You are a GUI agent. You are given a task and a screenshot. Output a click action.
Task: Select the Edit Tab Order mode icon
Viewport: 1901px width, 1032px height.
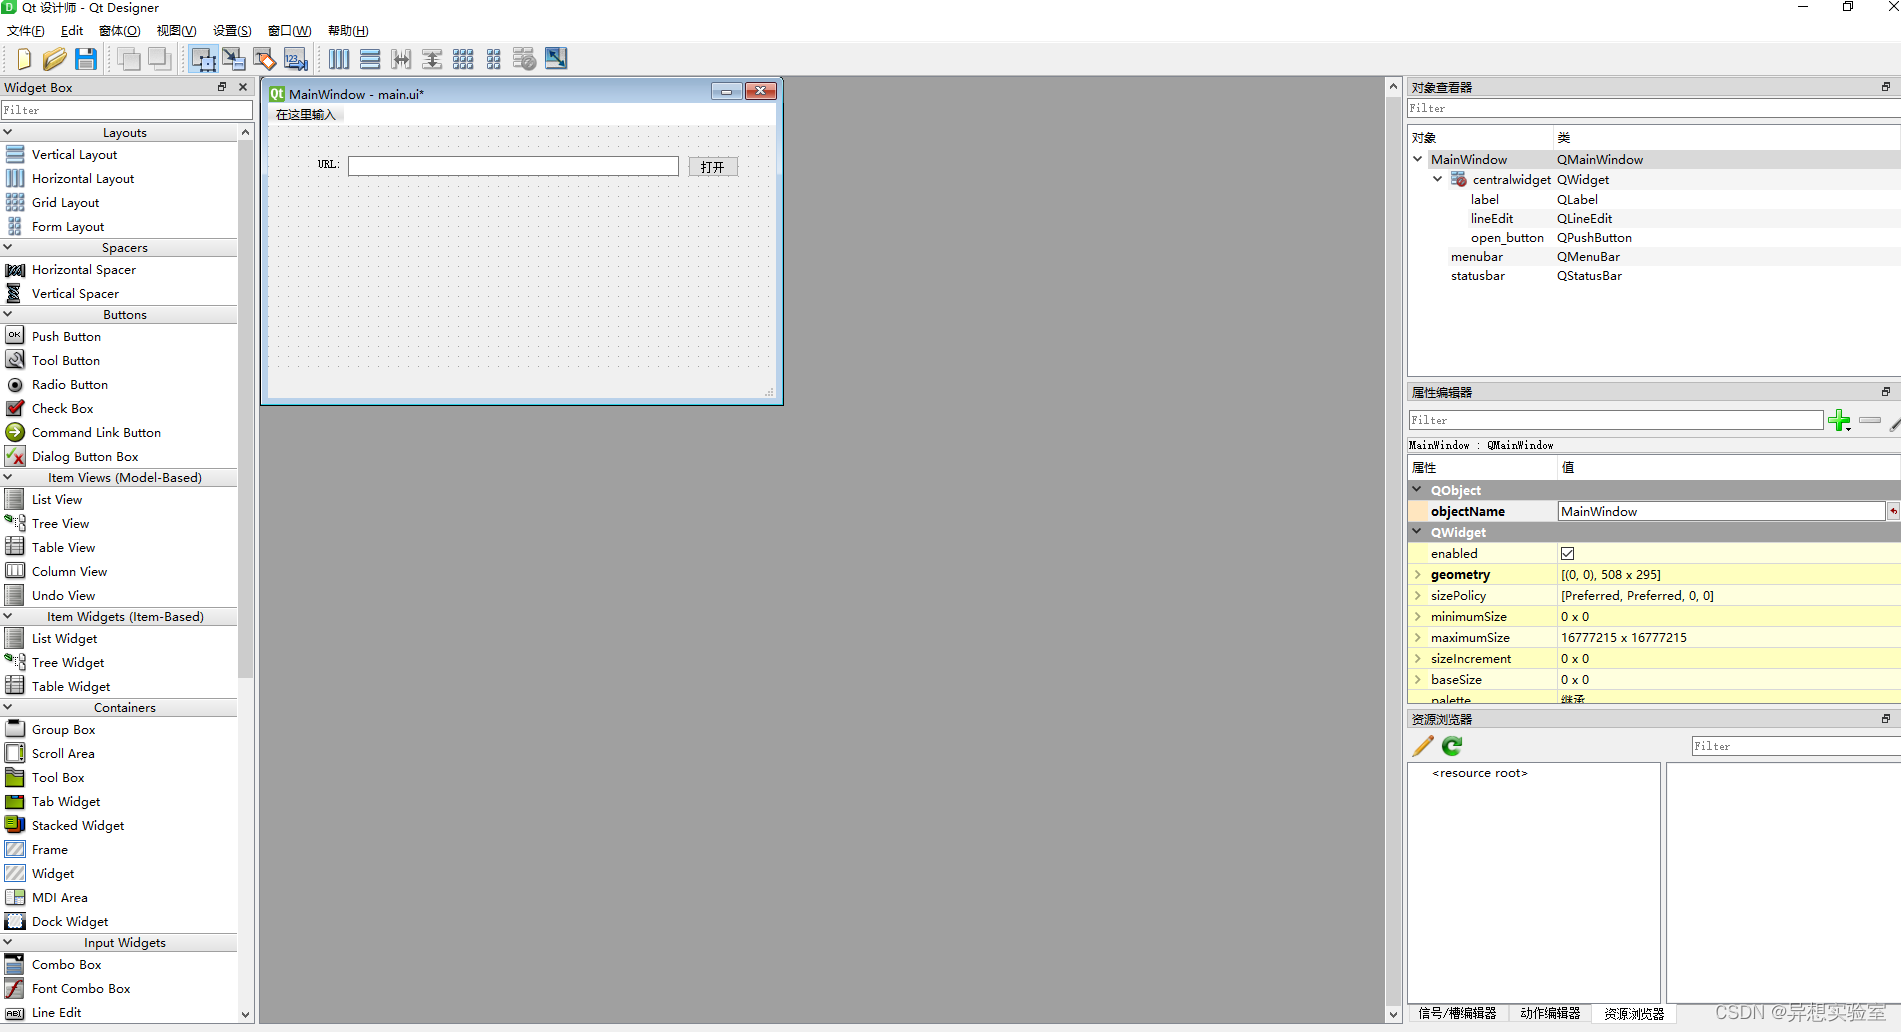click(x=296, y=58)
